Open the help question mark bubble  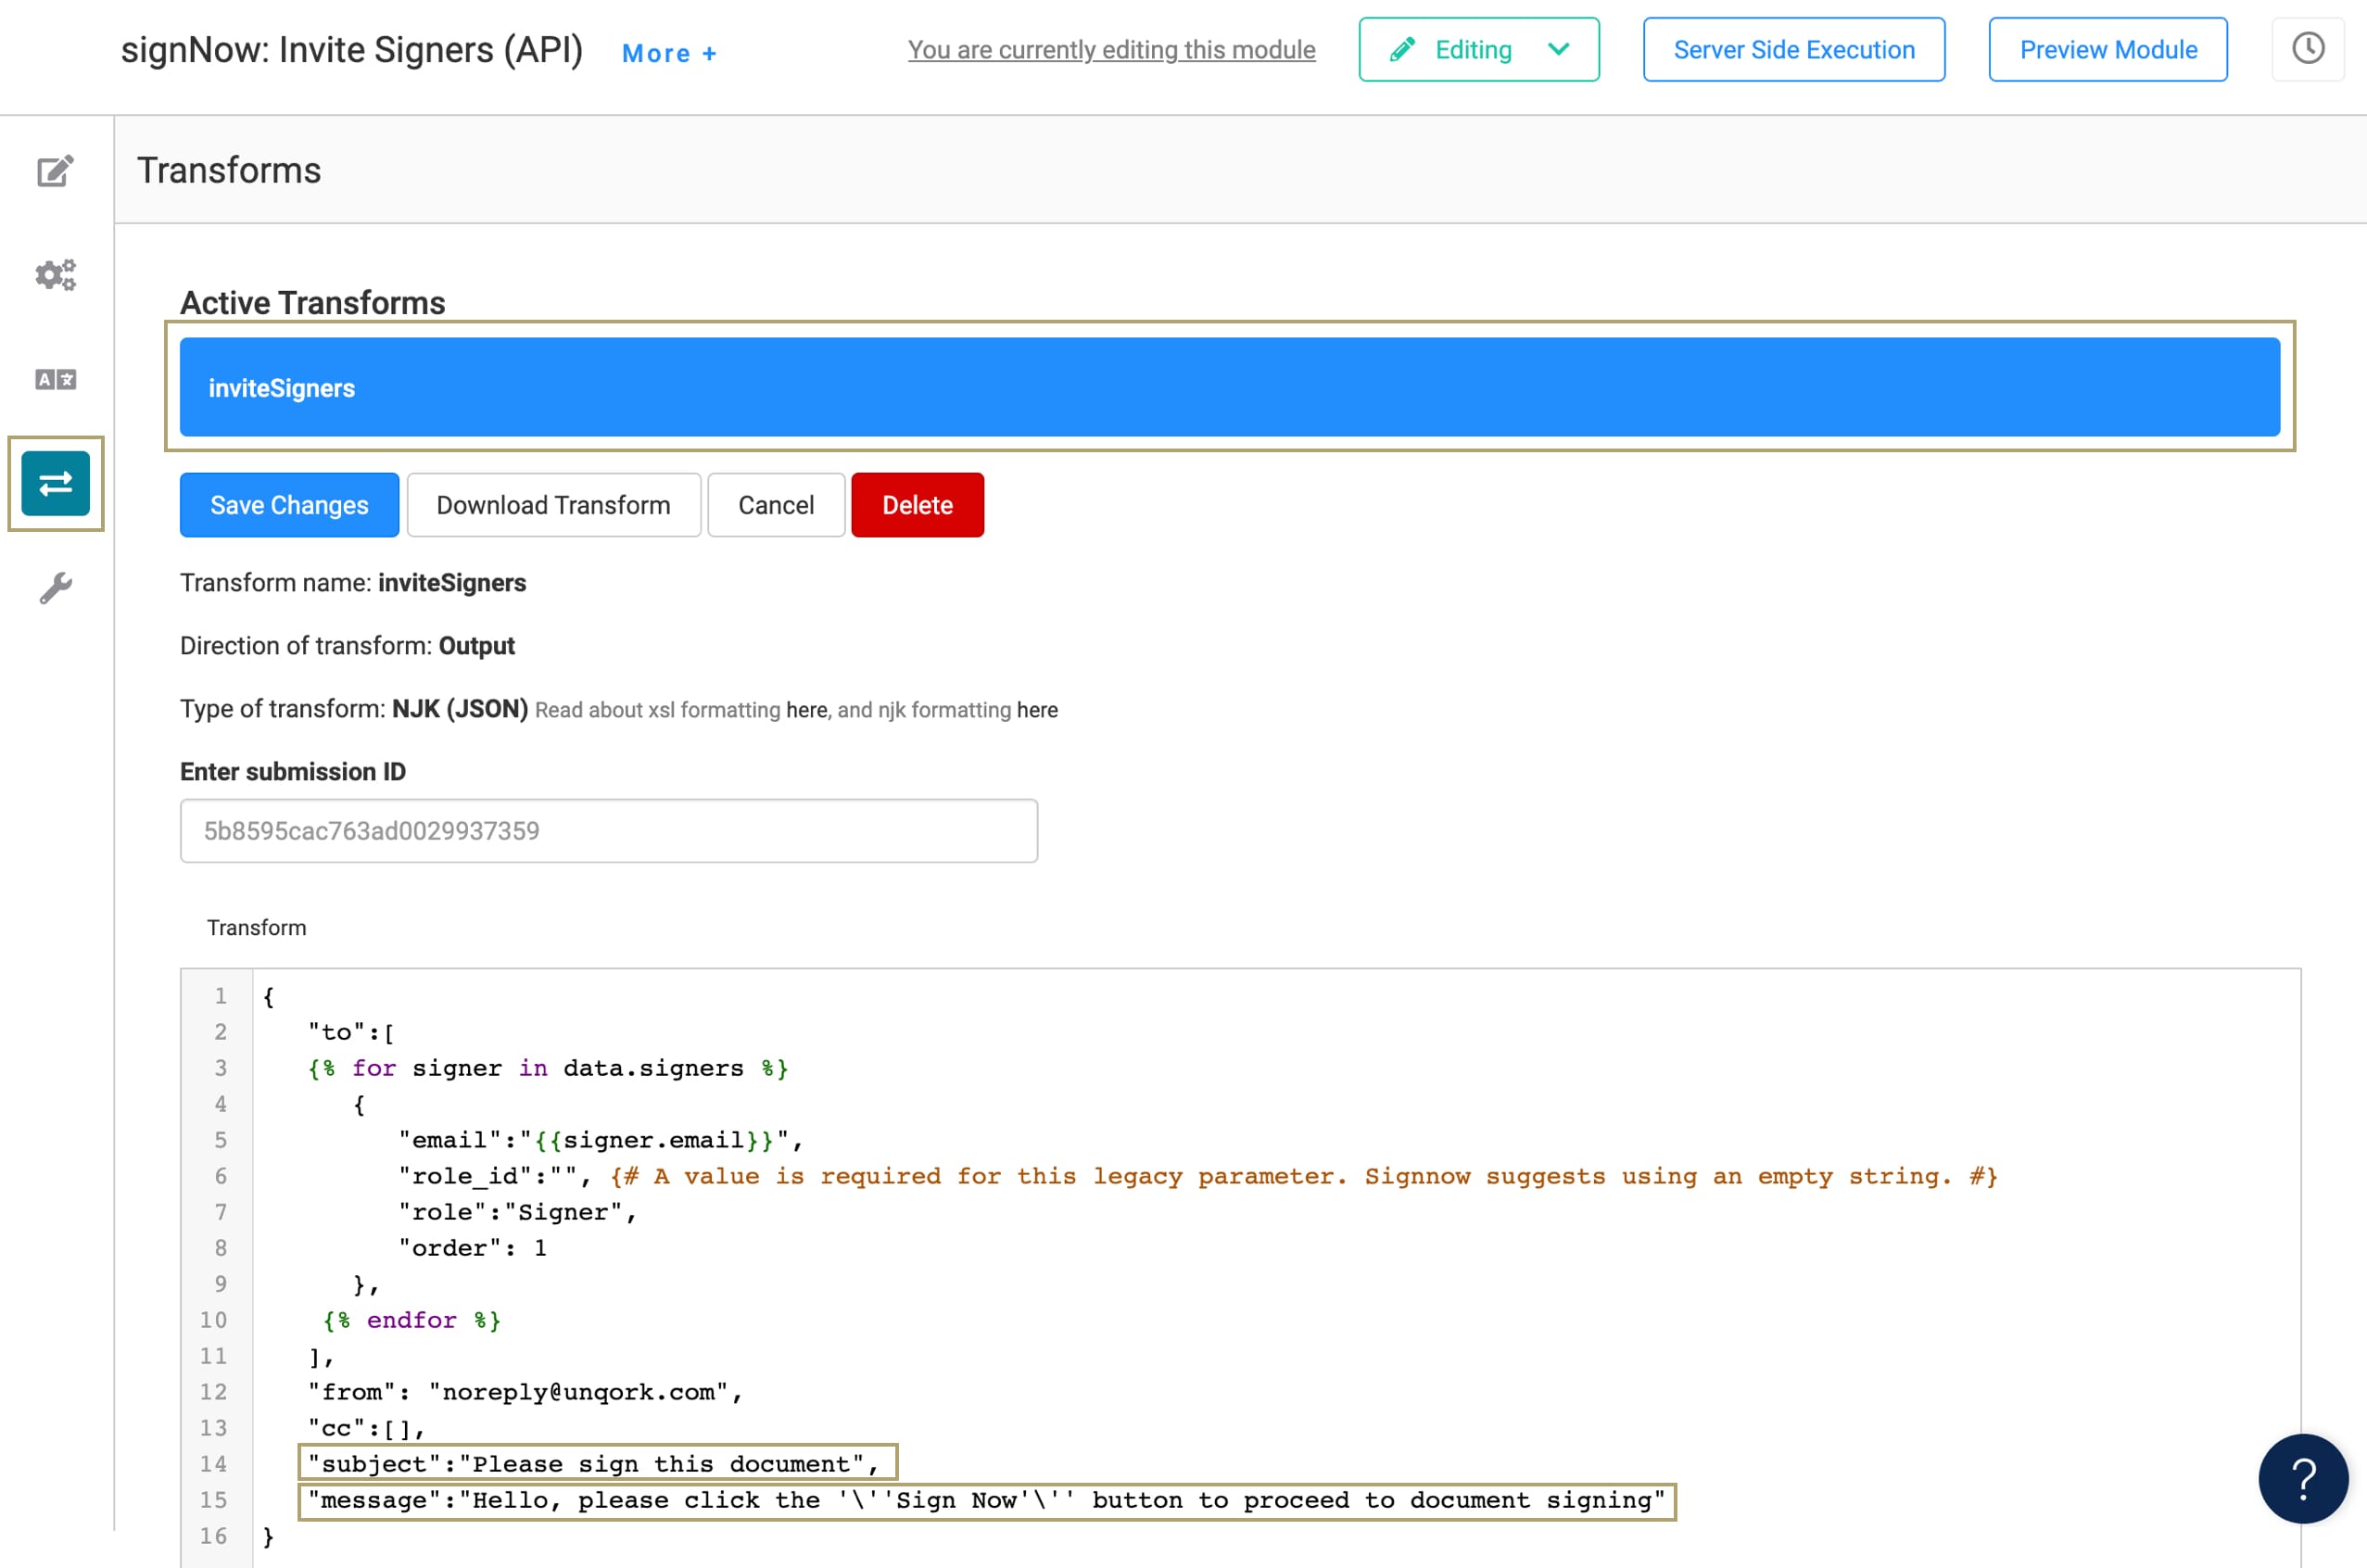tap(2303, 1479)
